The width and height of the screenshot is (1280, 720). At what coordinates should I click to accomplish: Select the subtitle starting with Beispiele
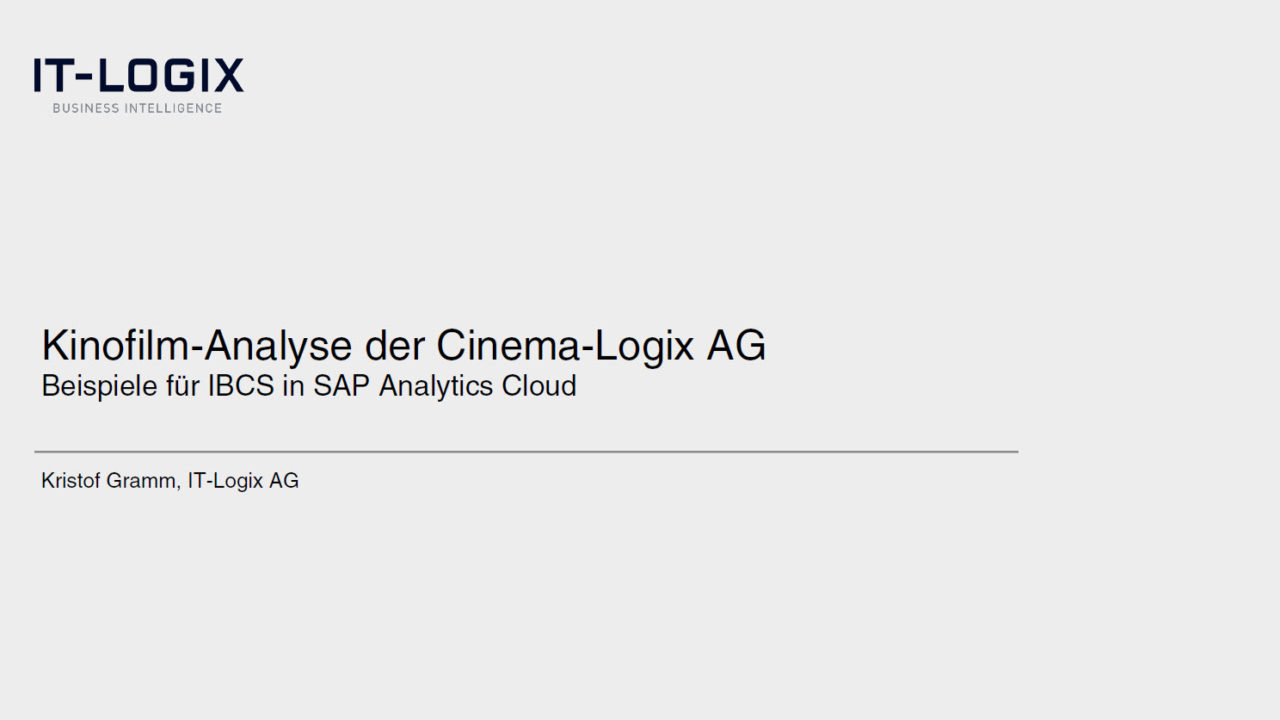pyautogui.click(x=308, y=386)
